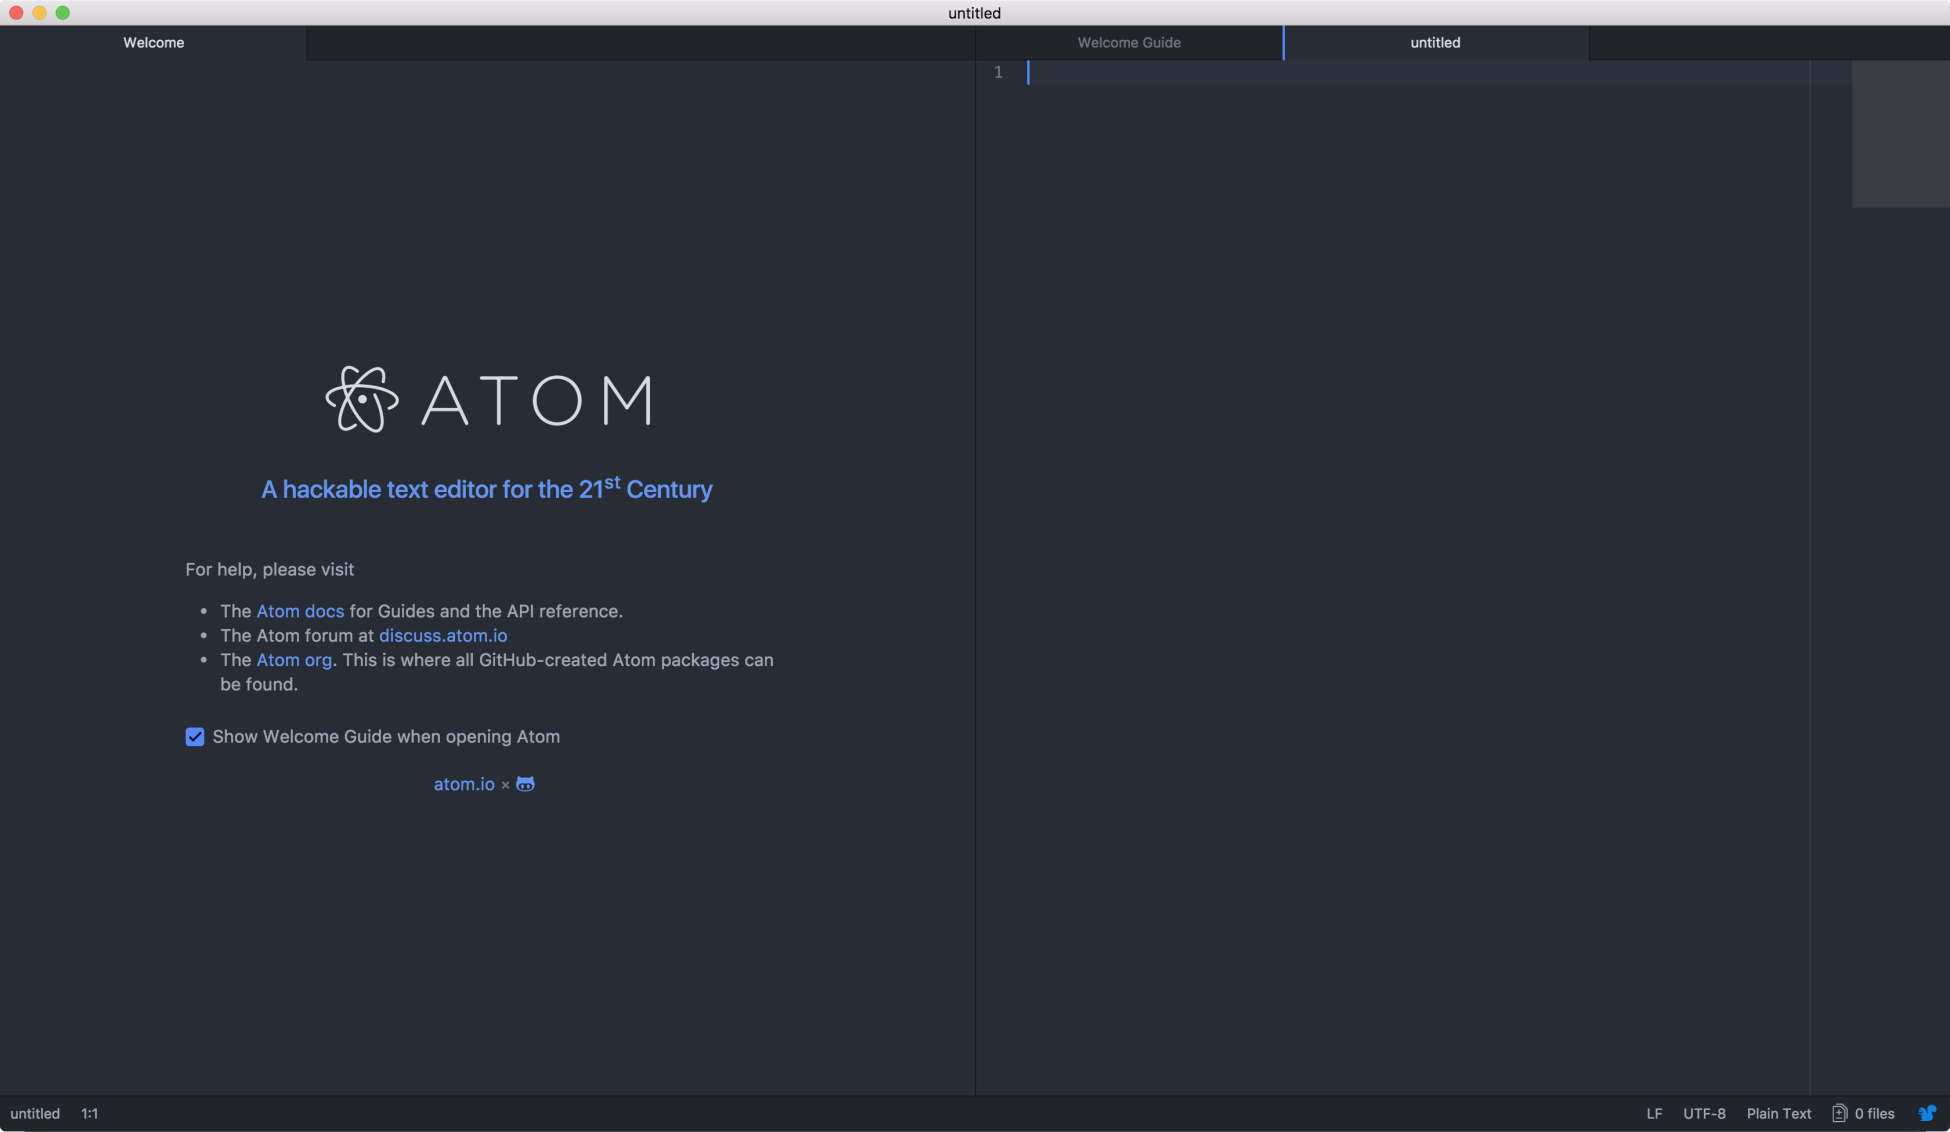
Task: Visit the discuss.atom.io forum link
Action: click(x=442, y=636)
